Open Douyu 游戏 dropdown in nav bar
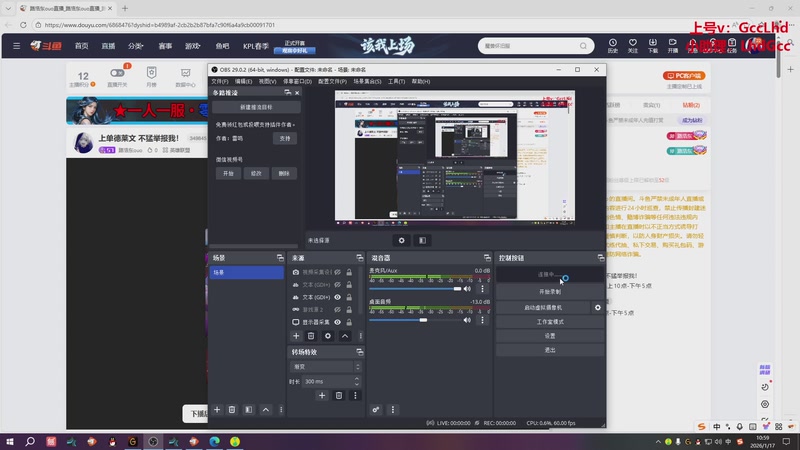Image resolution: width=800 pixels, height=450 pixels. [192, 46]
